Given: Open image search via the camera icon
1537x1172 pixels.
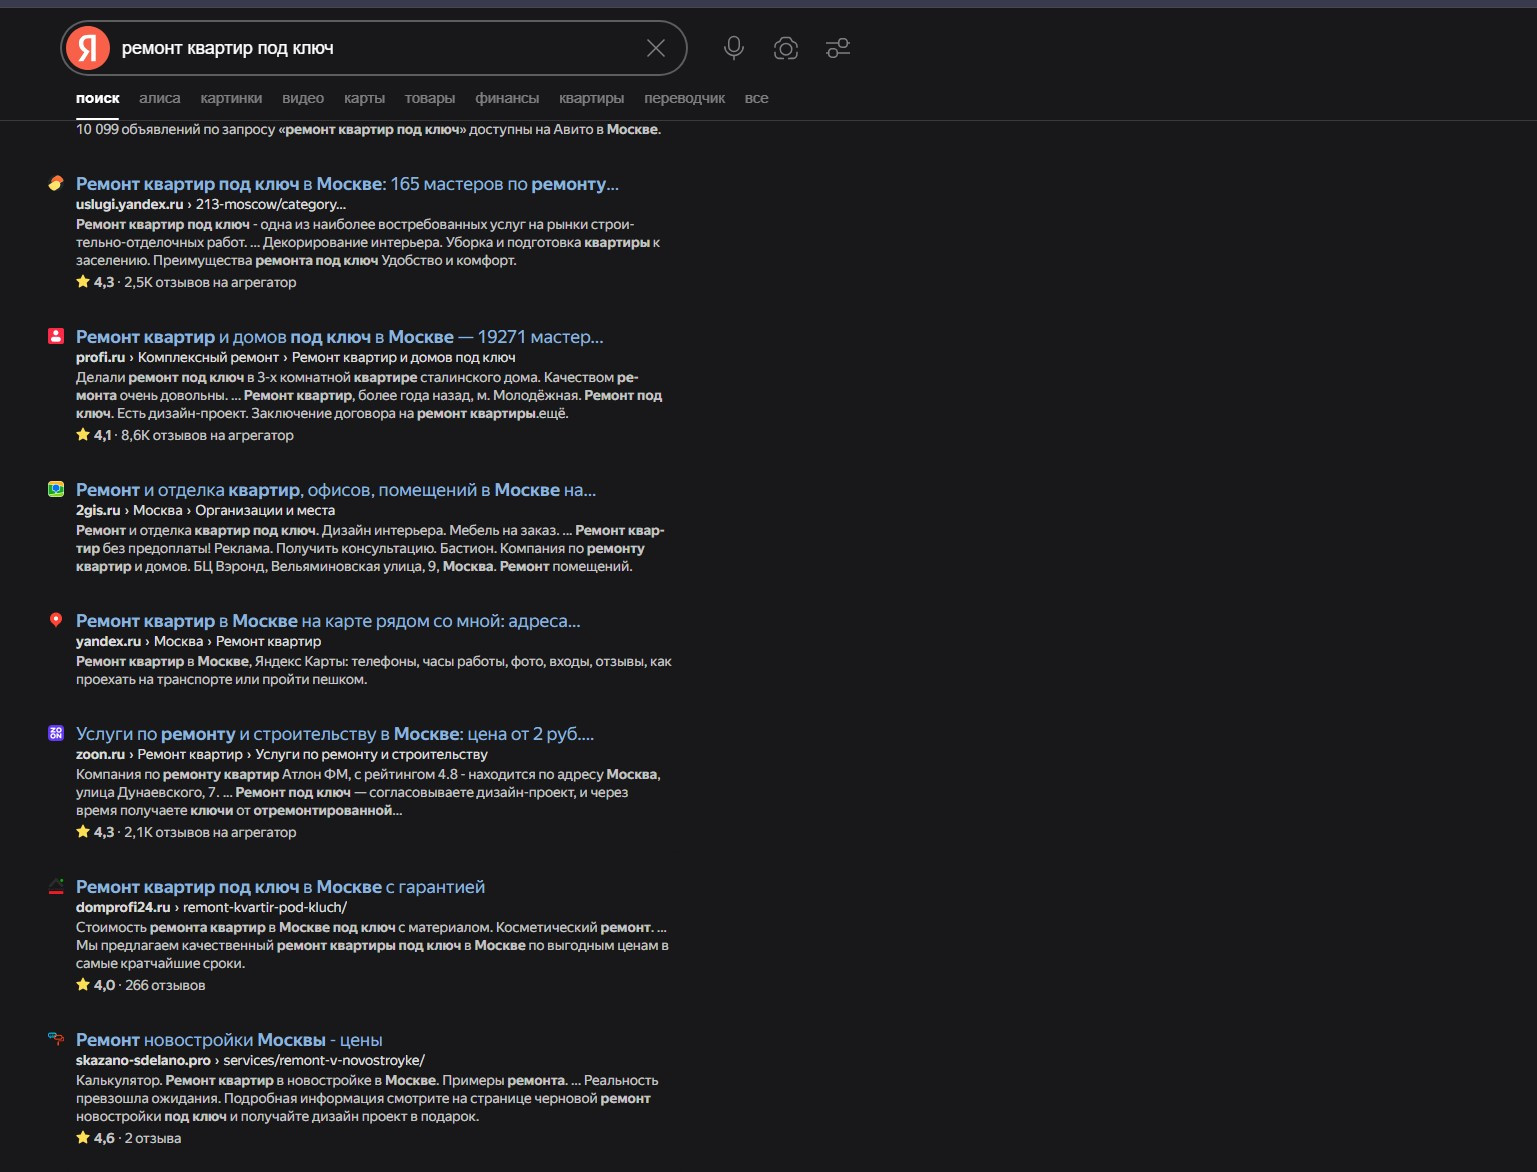Looking at the screenshot, I should 786,48.
